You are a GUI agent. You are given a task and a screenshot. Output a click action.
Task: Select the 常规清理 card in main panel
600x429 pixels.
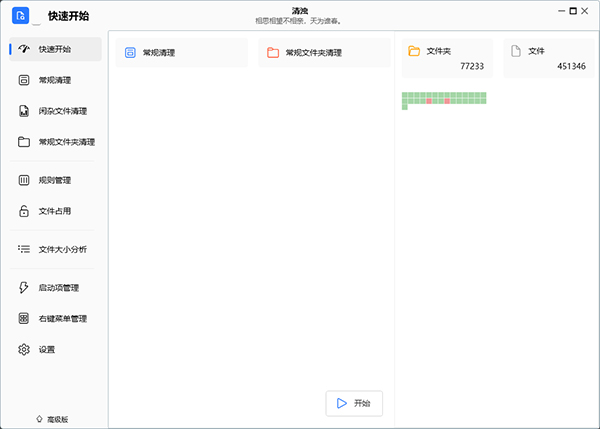[x=181, y=53]
